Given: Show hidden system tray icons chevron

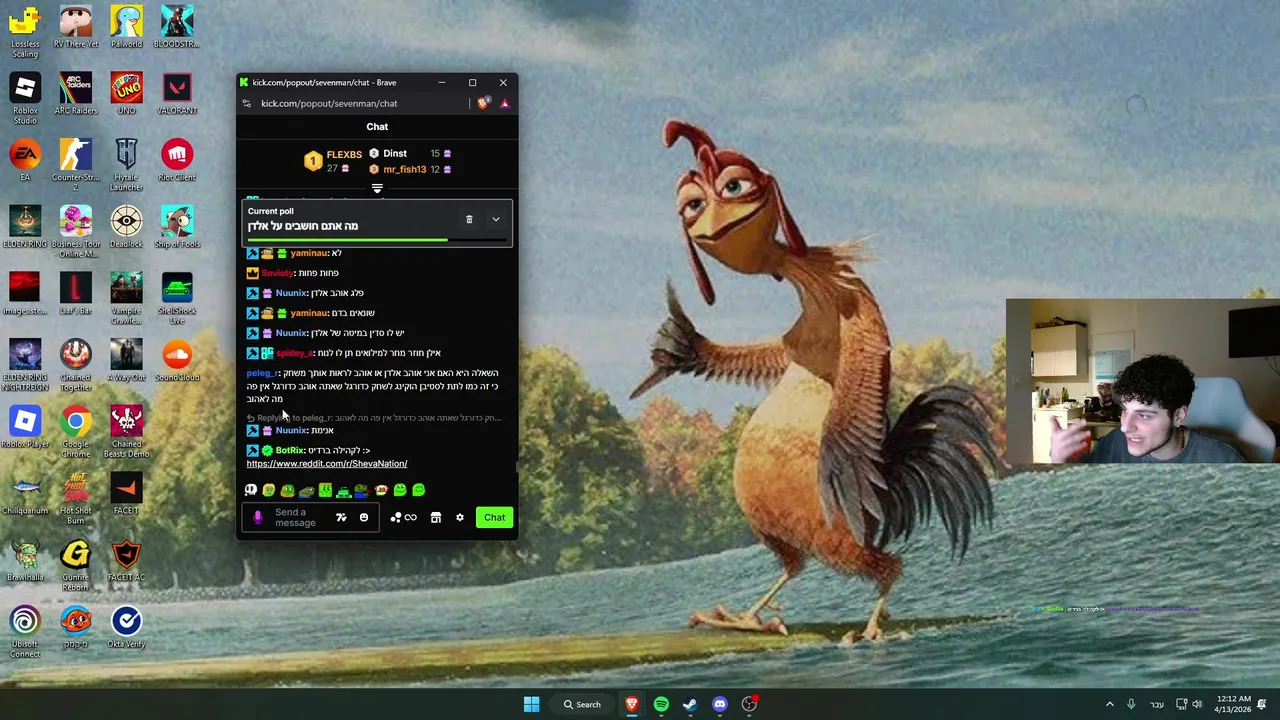Looking at the screenshot, I should pyautogui.click(x=1109, y=704).
